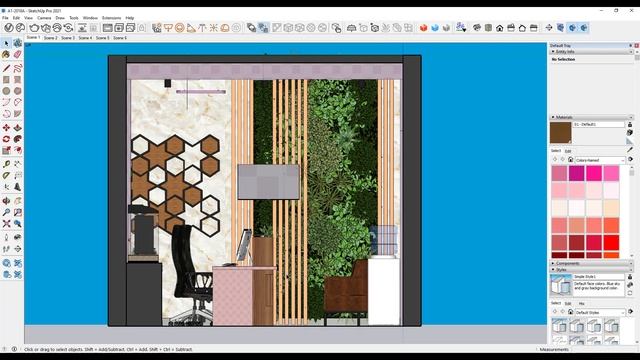Viewport: 640px width, 360px height.
Task: Click the orange circular target icon
Action: click(x=180, y=28)
